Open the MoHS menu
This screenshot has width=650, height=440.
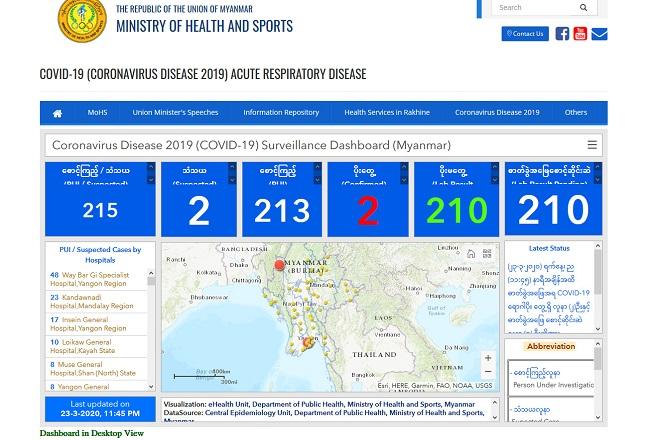[97, 113]
